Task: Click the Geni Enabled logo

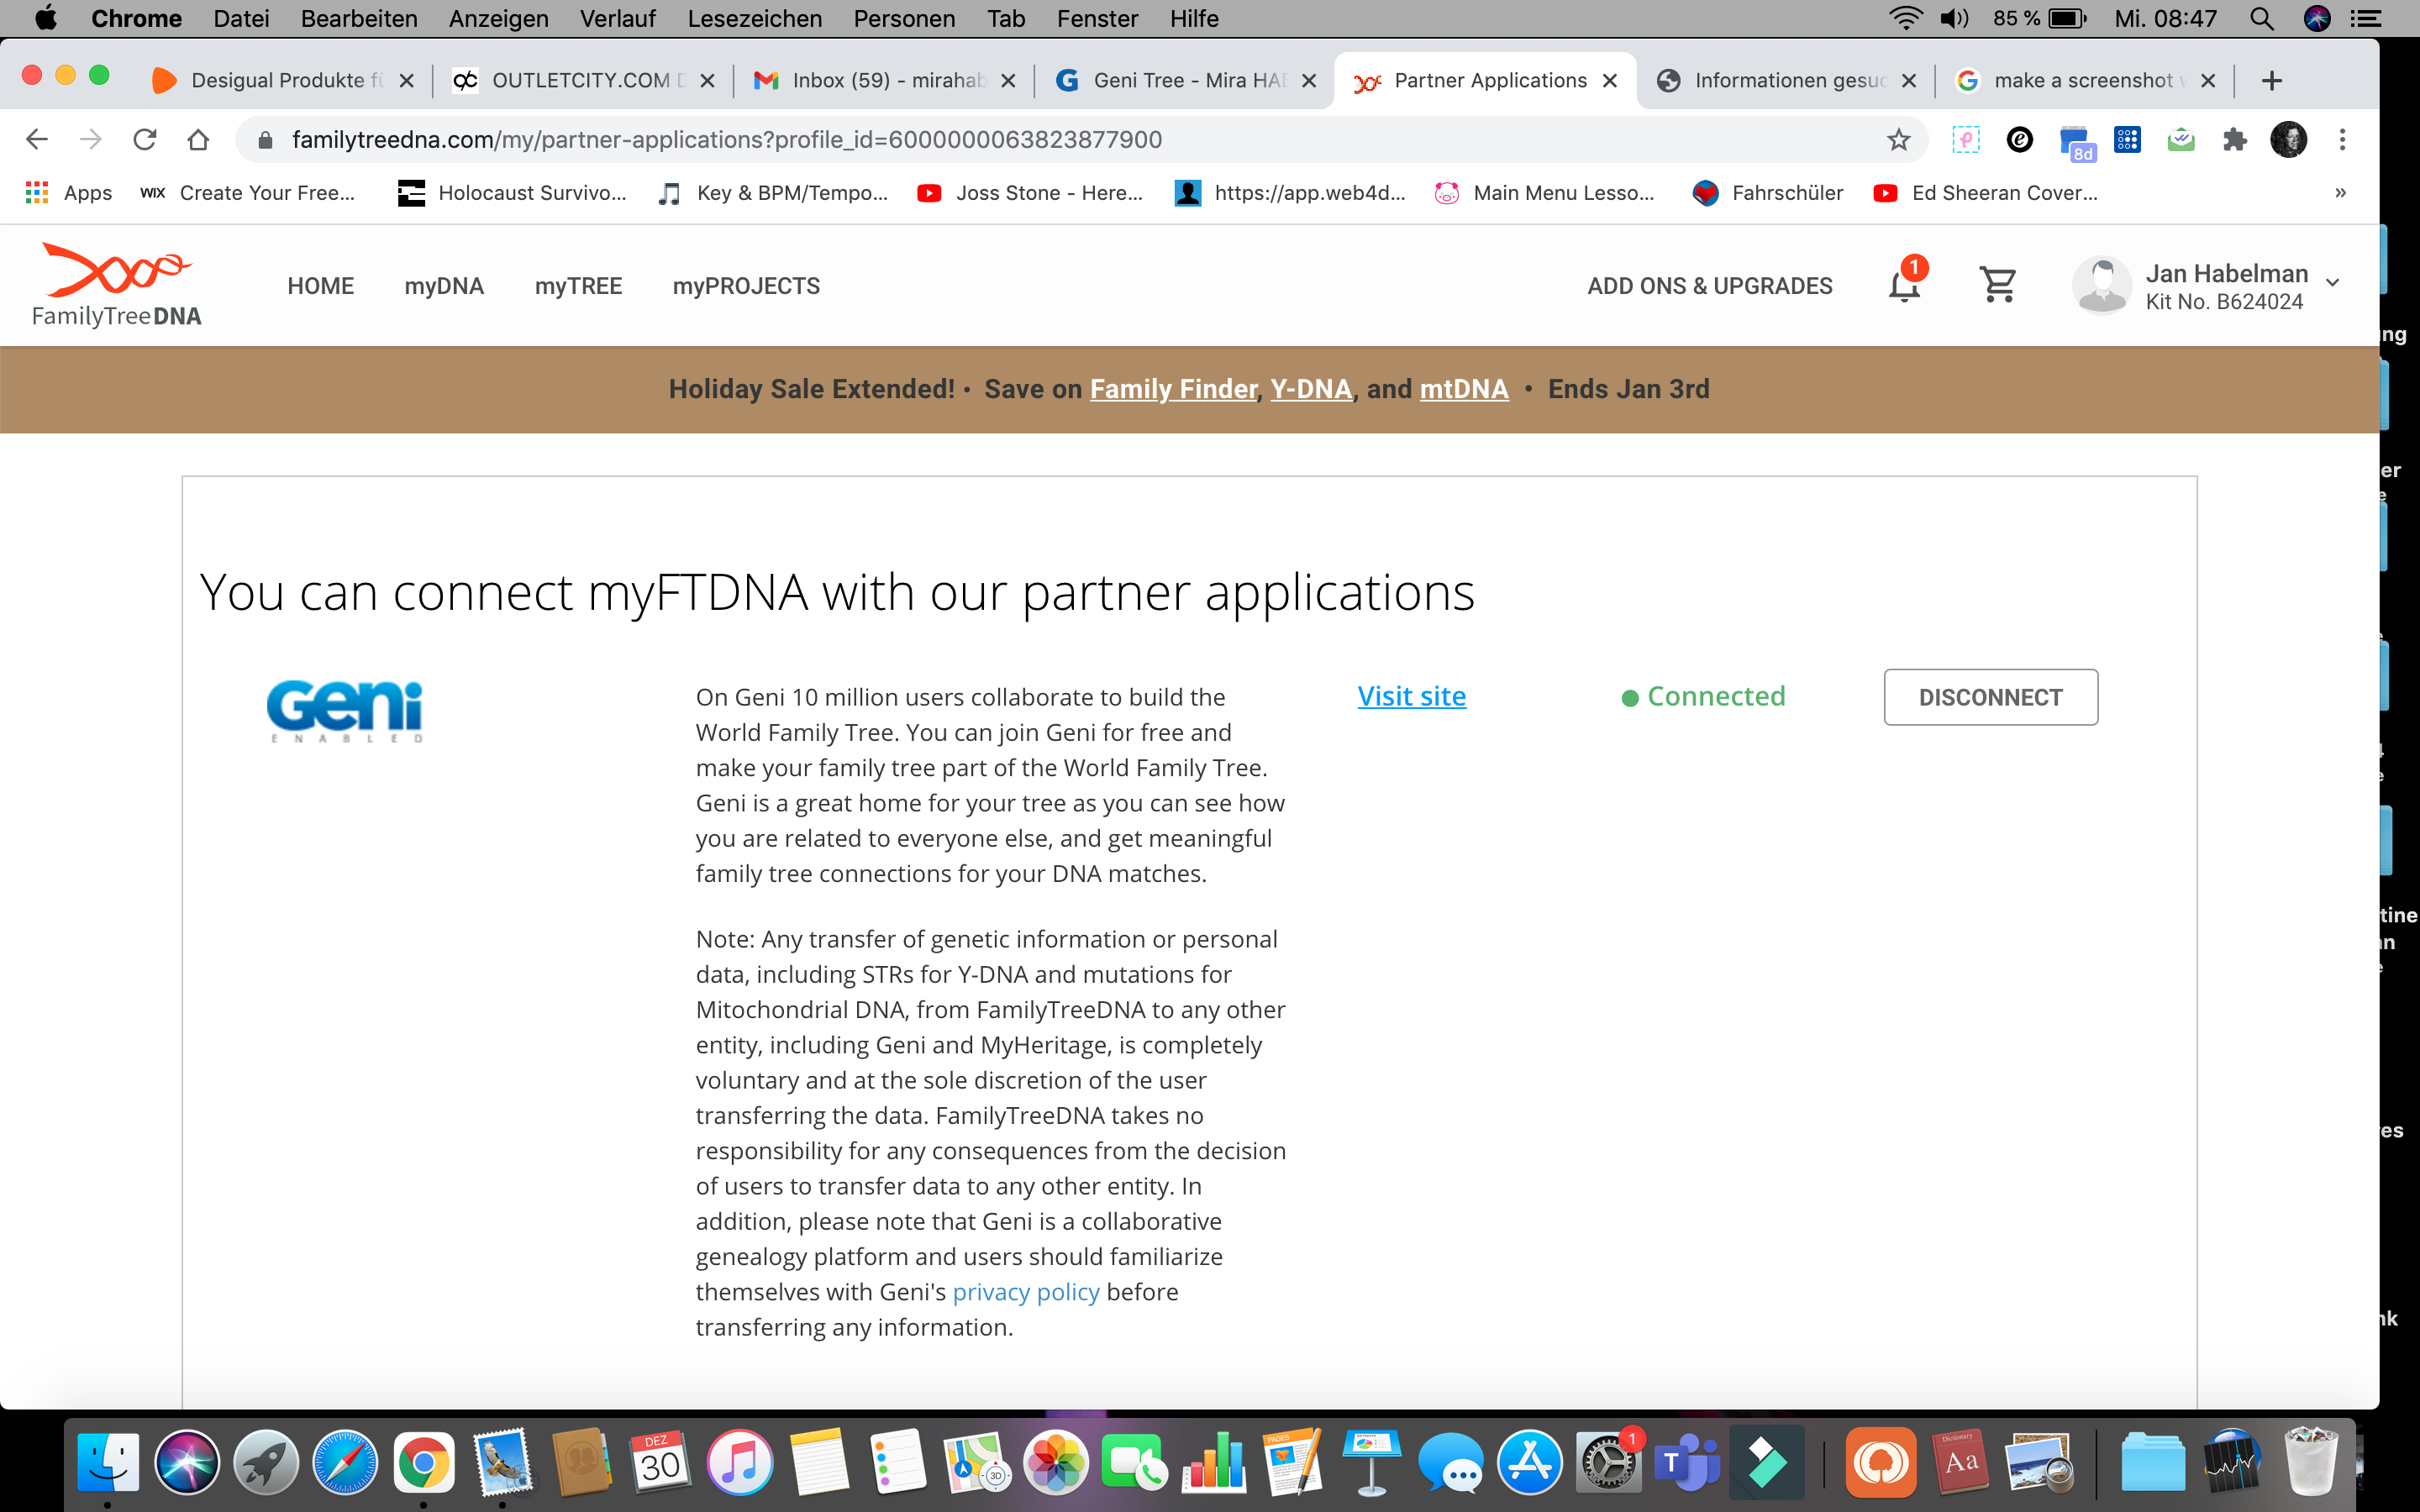Action: [345, 711]
